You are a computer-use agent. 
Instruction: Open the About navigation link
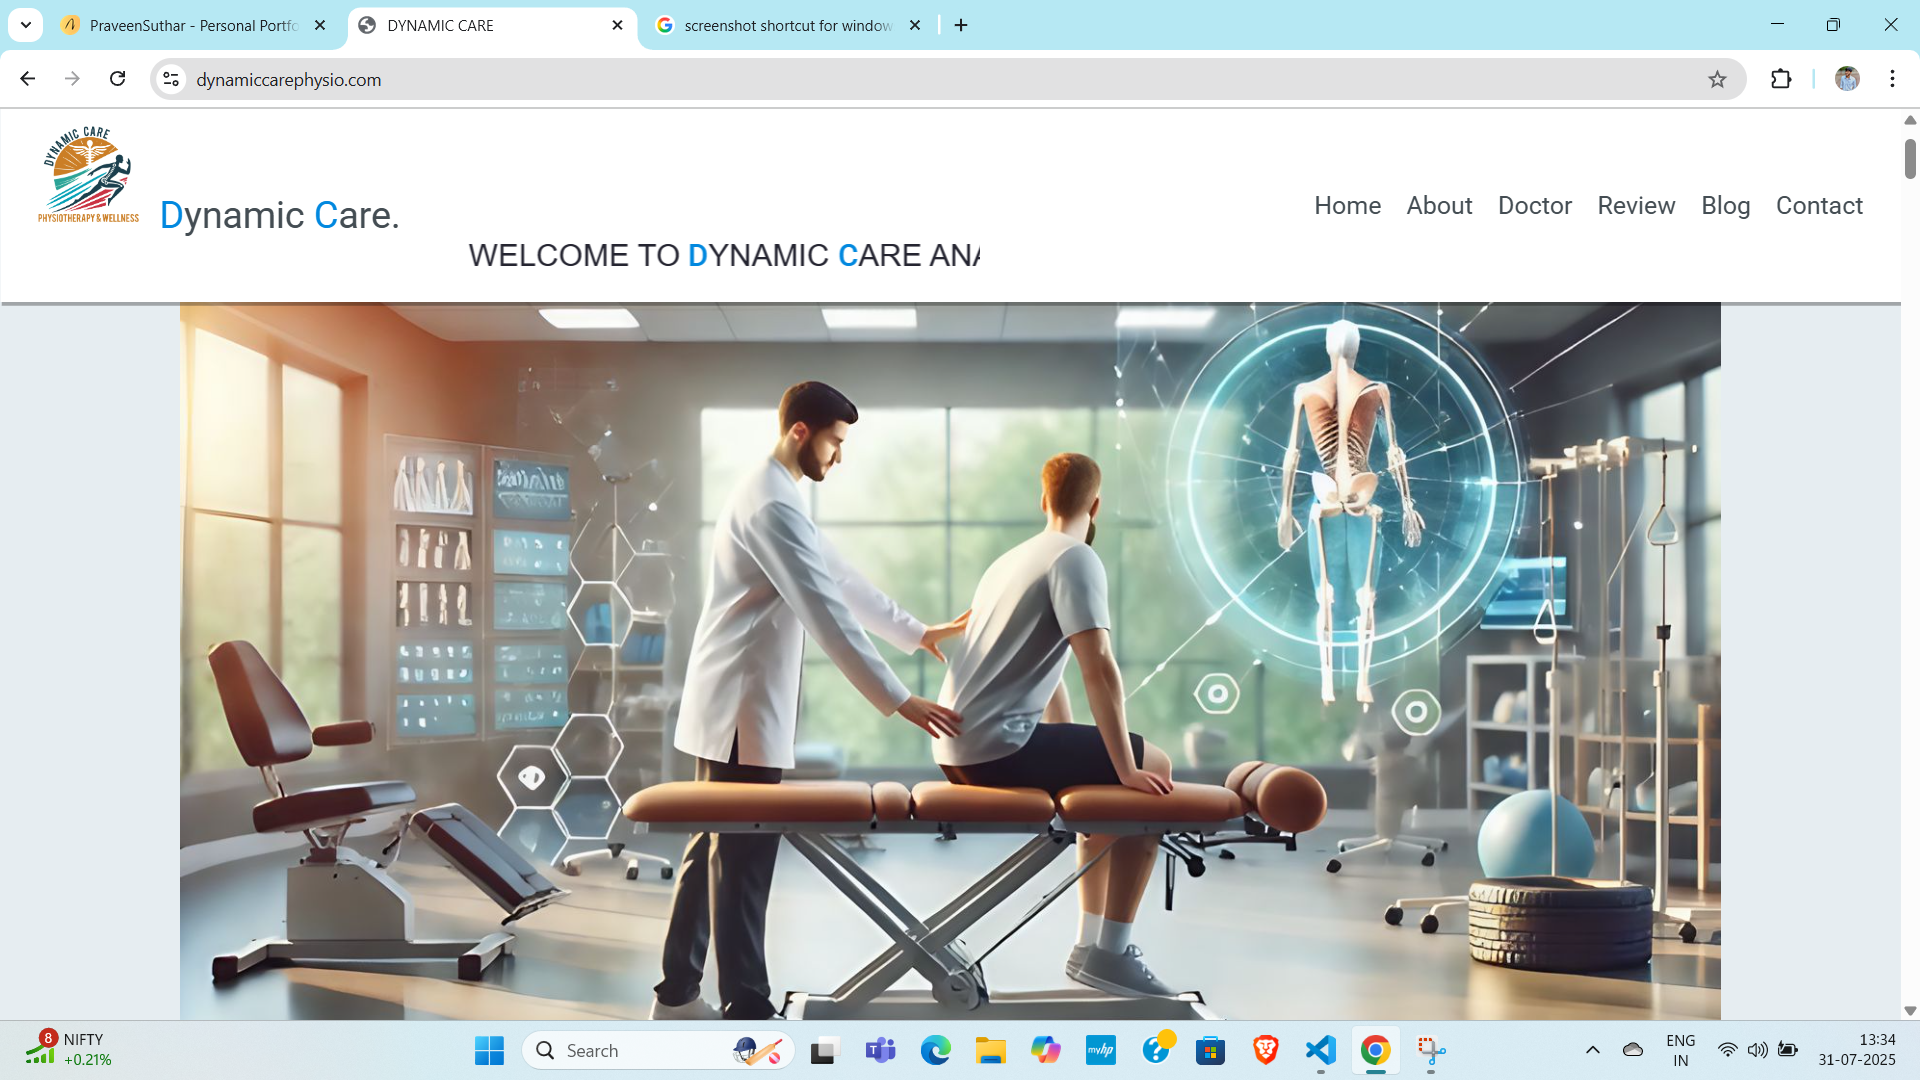pos(1439,205)
